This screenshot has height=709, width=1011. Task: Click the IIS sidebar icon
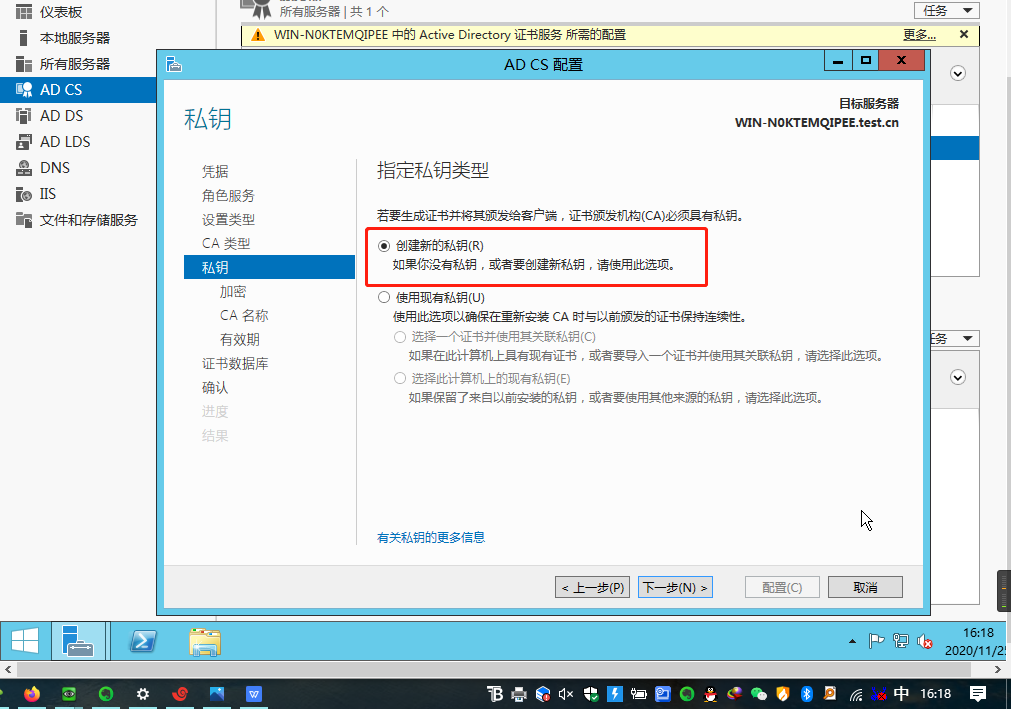[24, 194]
